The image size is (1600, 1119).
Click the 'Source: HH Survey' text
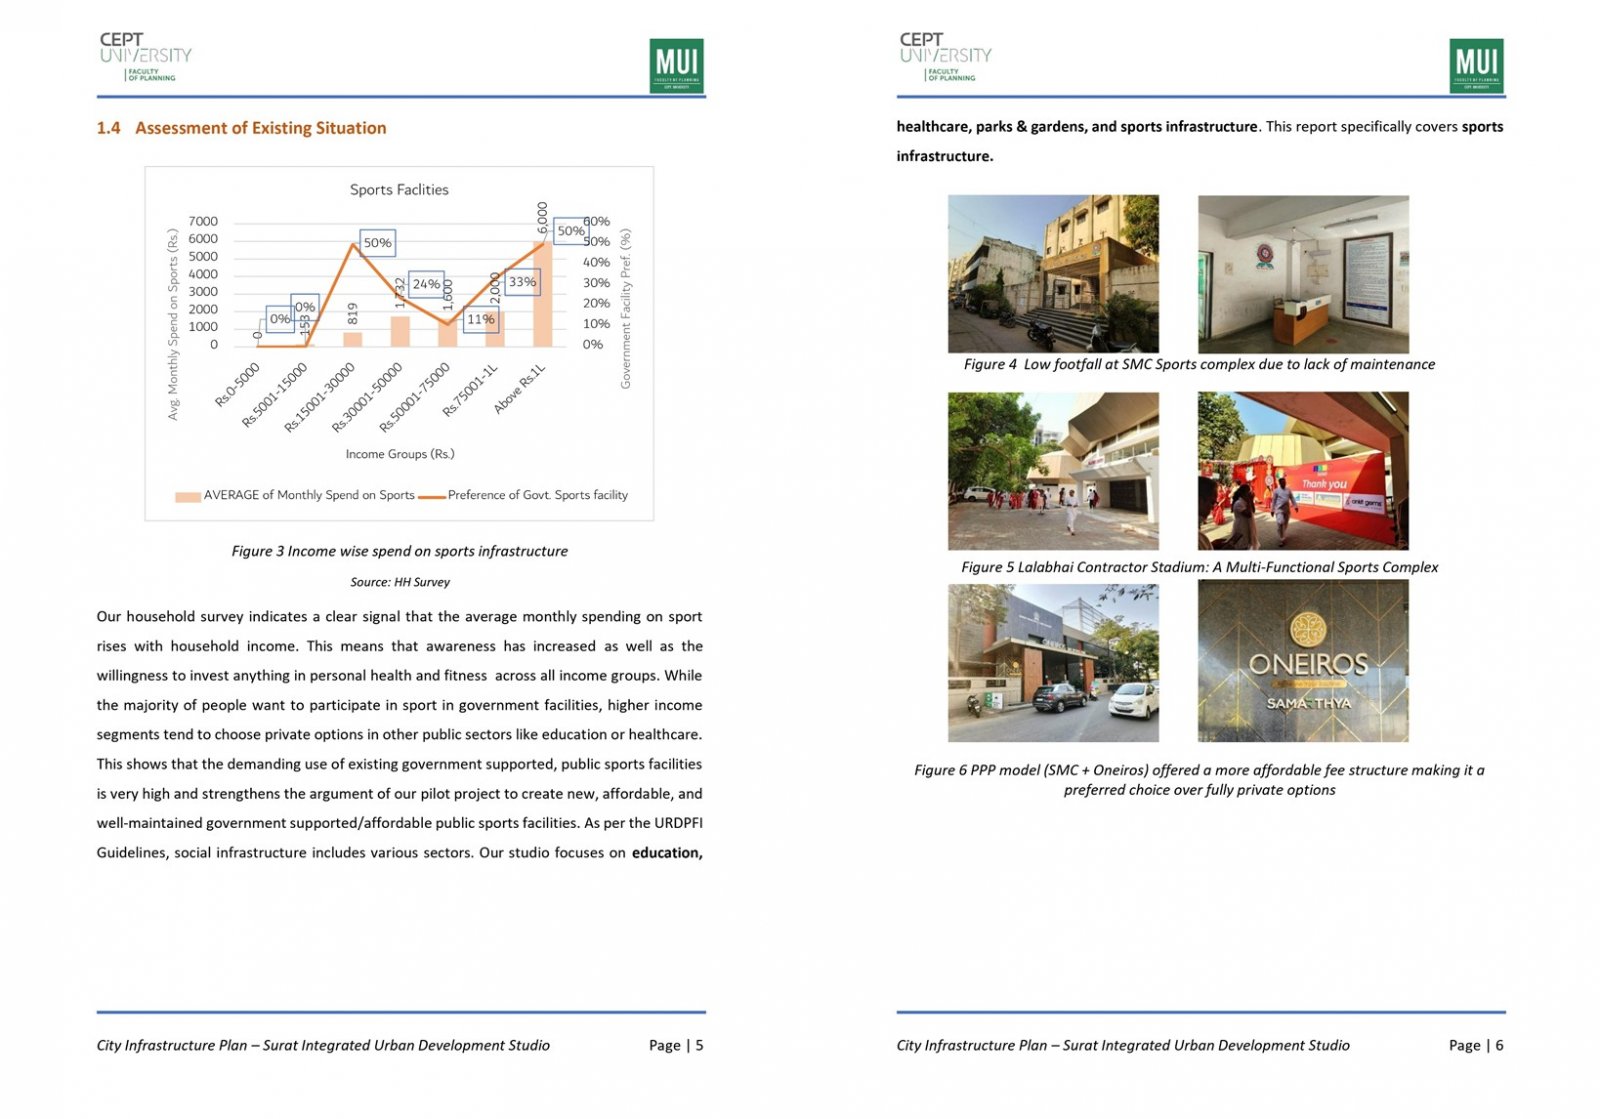click(x=400, y=582)
